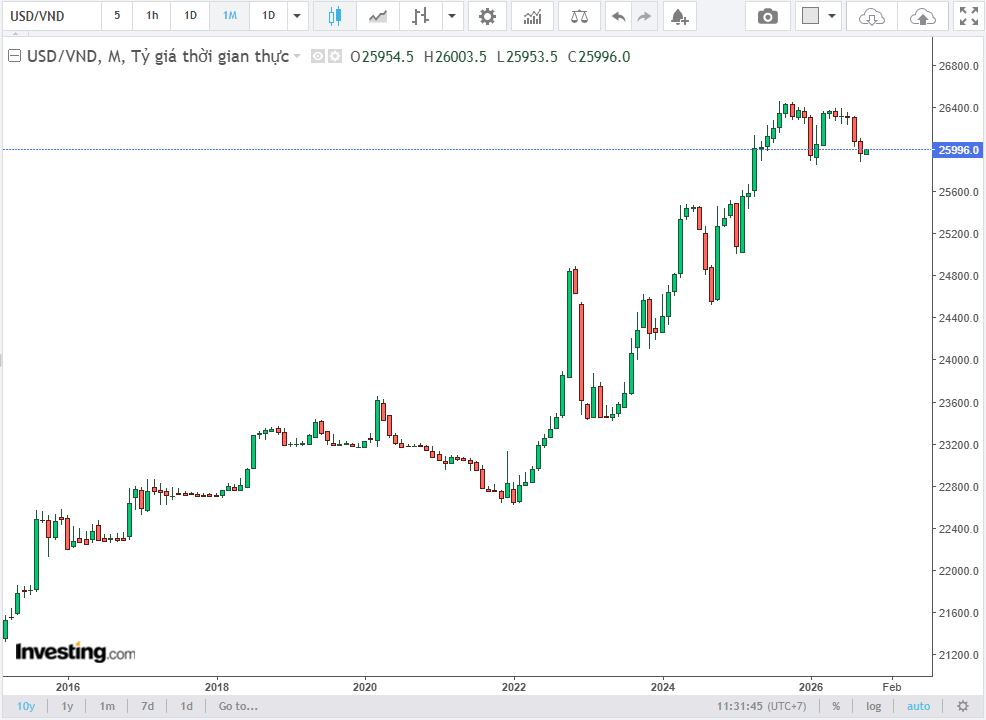Create an alert with bell-plus icon
Image resolution: width=986 pixels, height=720 pixels.
click(679, 16)
